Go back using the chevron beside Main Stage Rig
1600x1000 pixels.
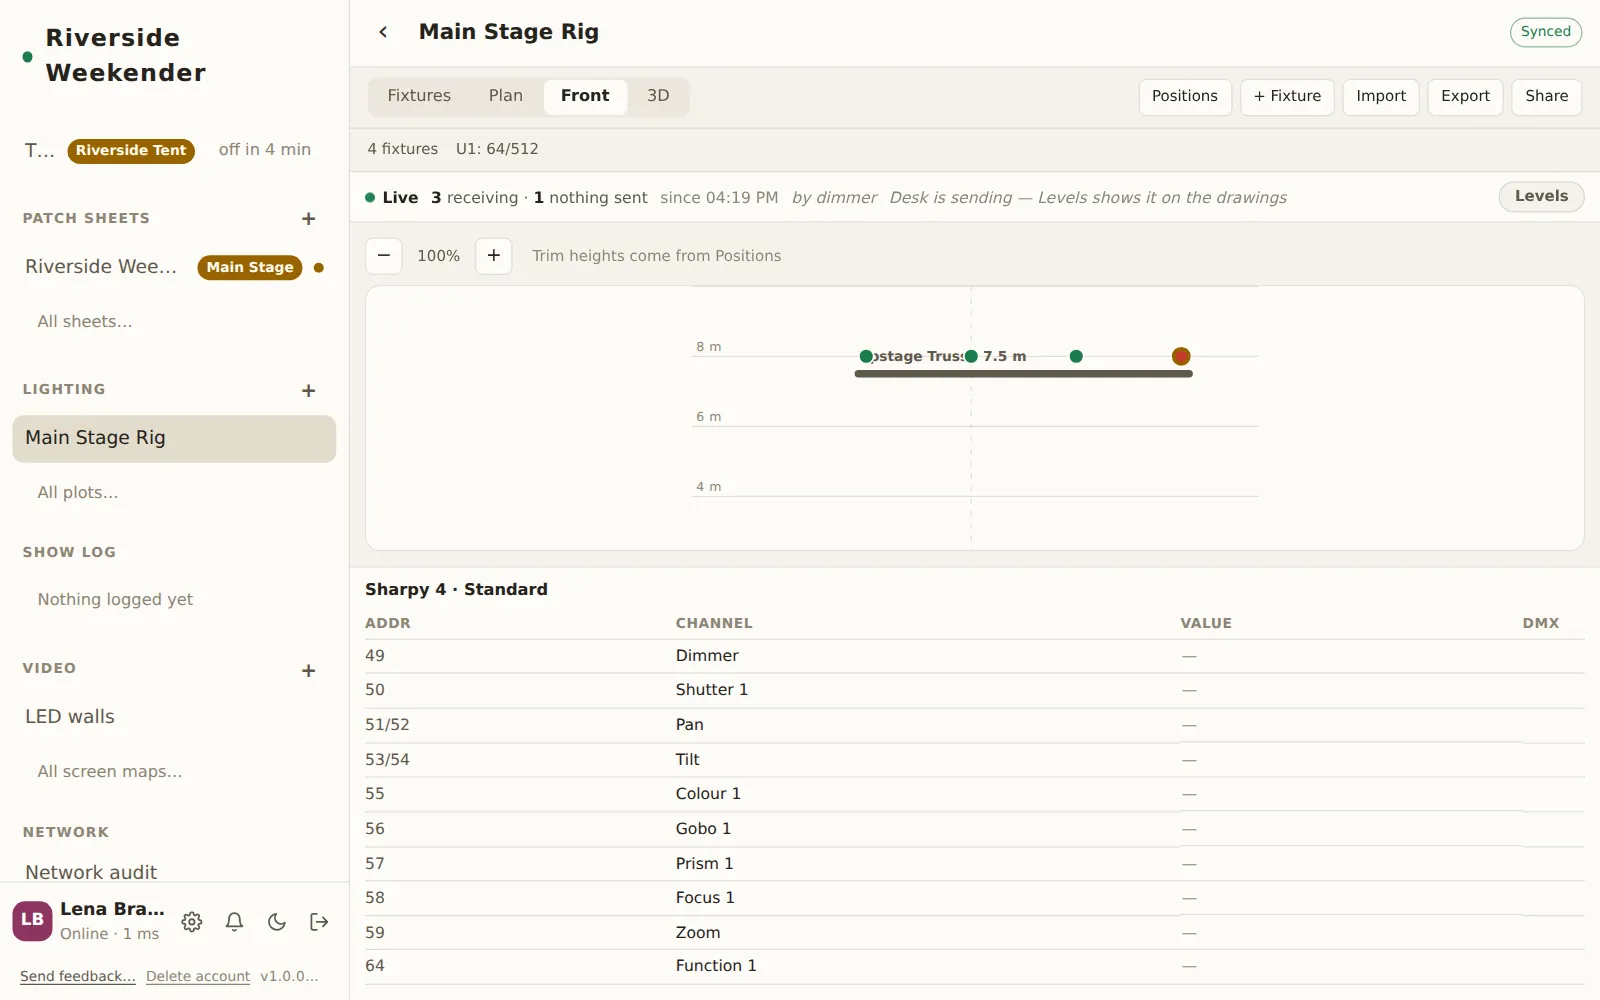(383, 32)
